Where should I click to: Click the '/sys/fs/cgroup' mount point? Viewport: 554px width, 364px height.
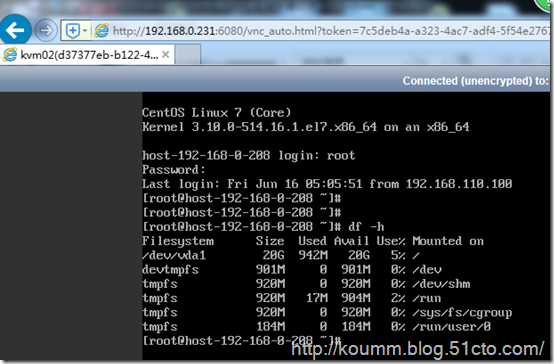coord(462,312)
